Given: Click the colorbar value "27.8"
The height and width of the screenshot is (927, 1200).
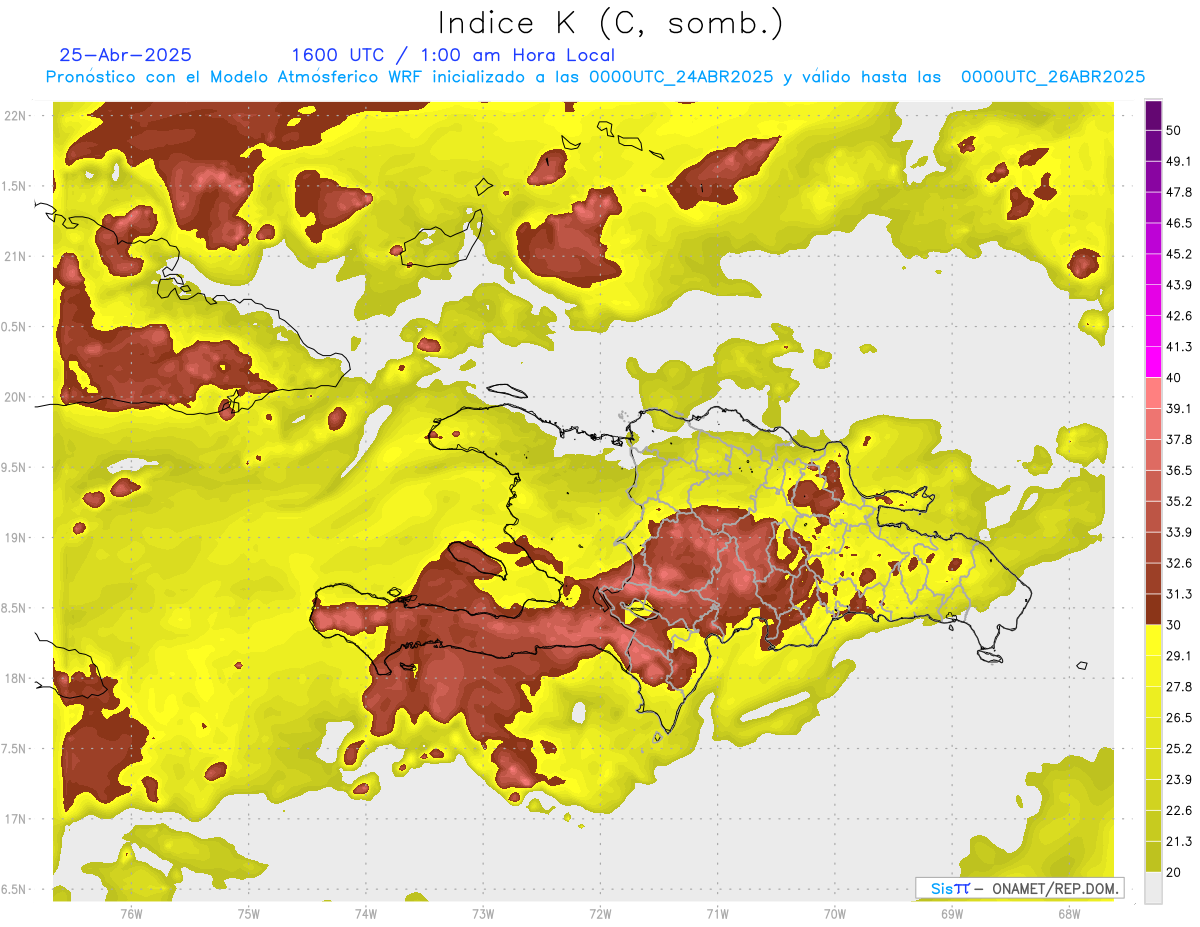Looking at the screenshot, I should 1179,687.
